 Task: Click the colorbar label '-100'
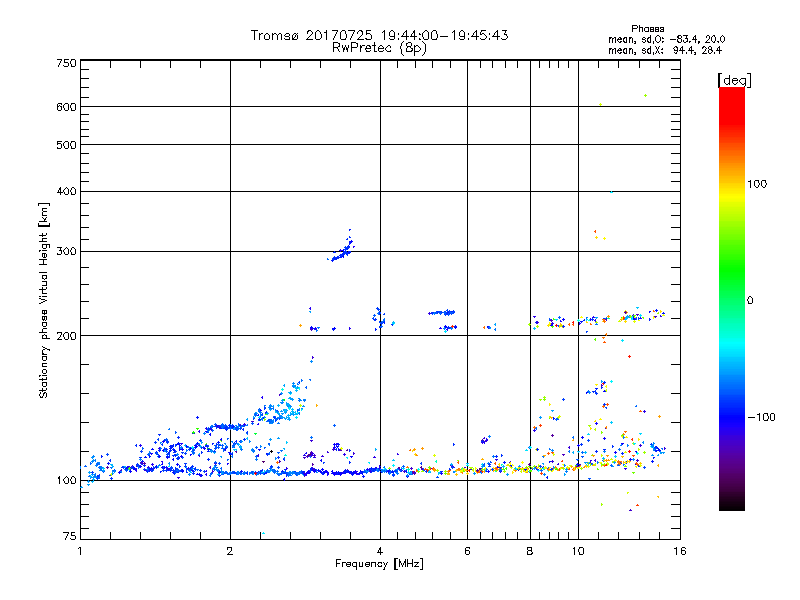[761, 417]
